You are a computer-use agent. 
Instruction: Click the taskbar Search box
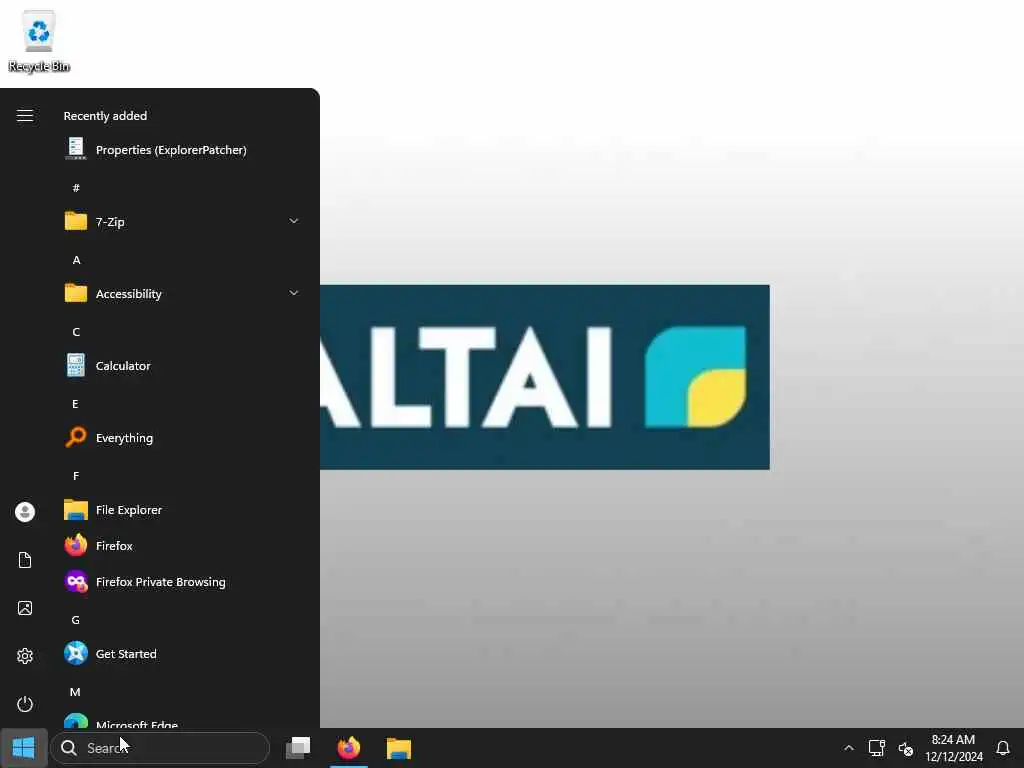tap(160, 748)
